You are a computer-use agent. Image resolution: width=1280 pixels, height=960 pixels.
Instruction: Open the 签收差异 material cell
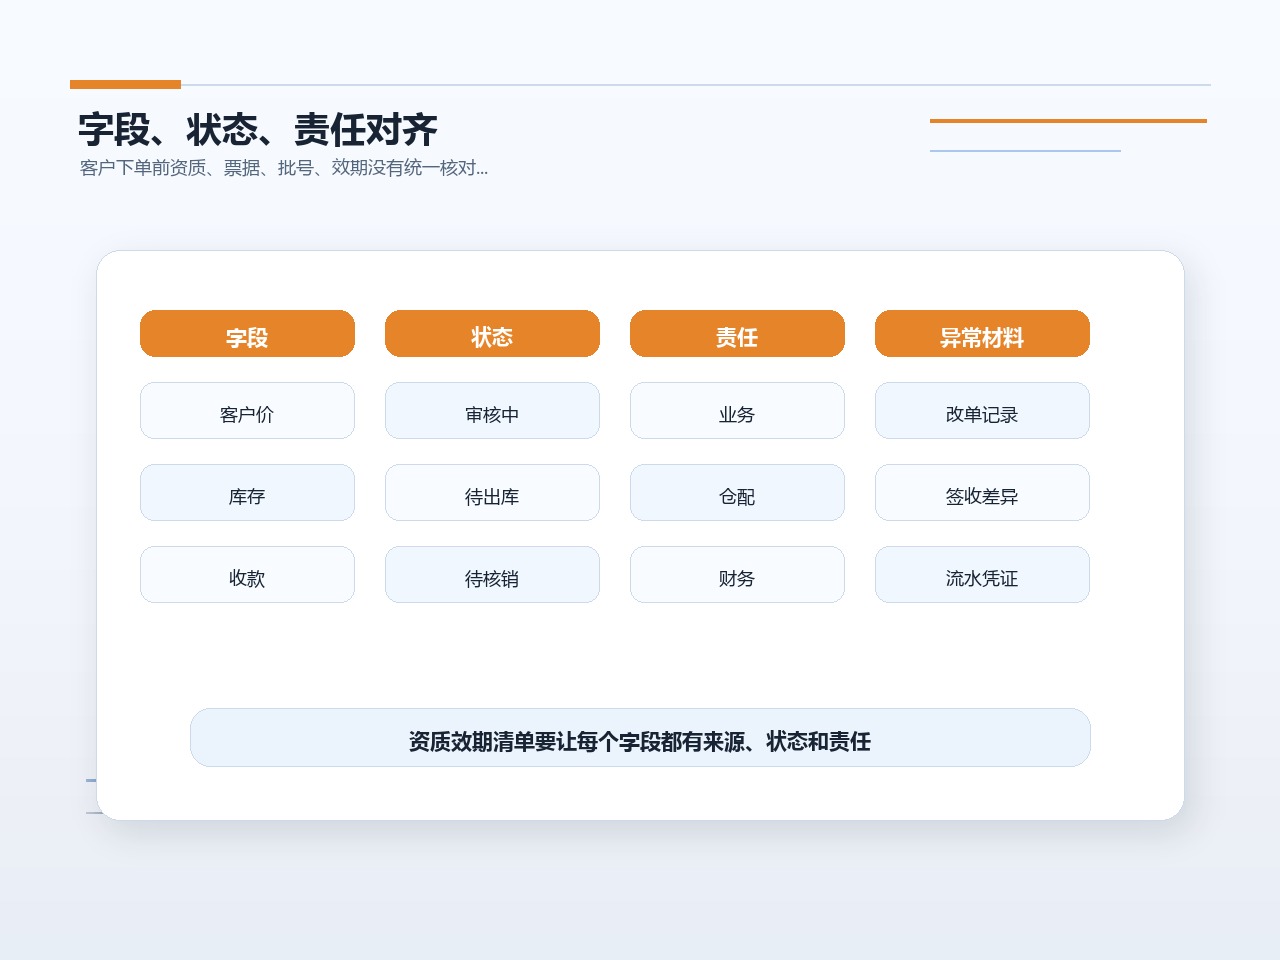pyautogui.click(x=982, y=492)
